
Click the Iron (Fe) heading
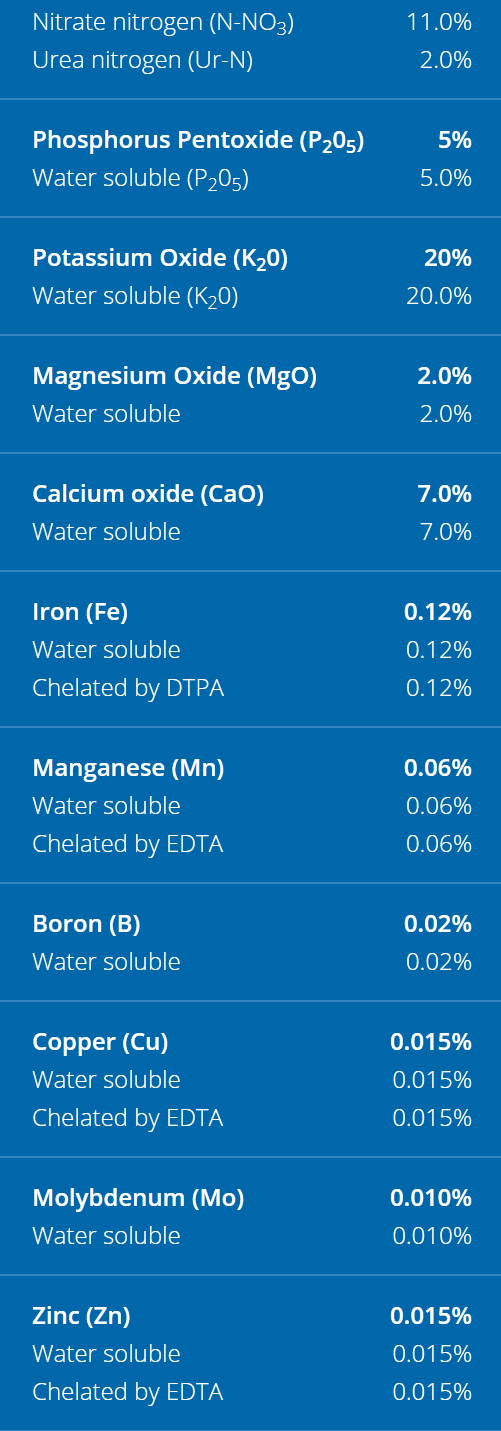pyautogui.click(x=80, y=612)
